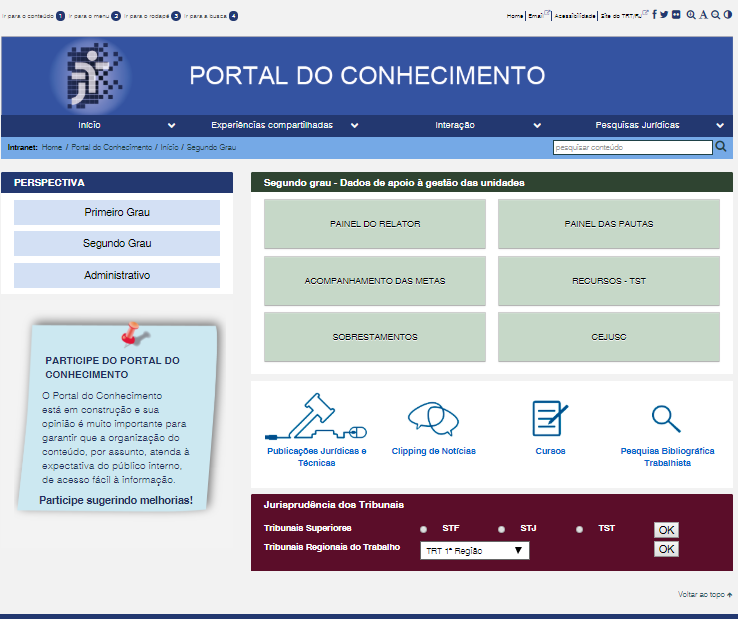Select Segundo Grau in Perspectiva panel
The width and height of the screenshot is (738, 619).
click(x=117, y=243)
